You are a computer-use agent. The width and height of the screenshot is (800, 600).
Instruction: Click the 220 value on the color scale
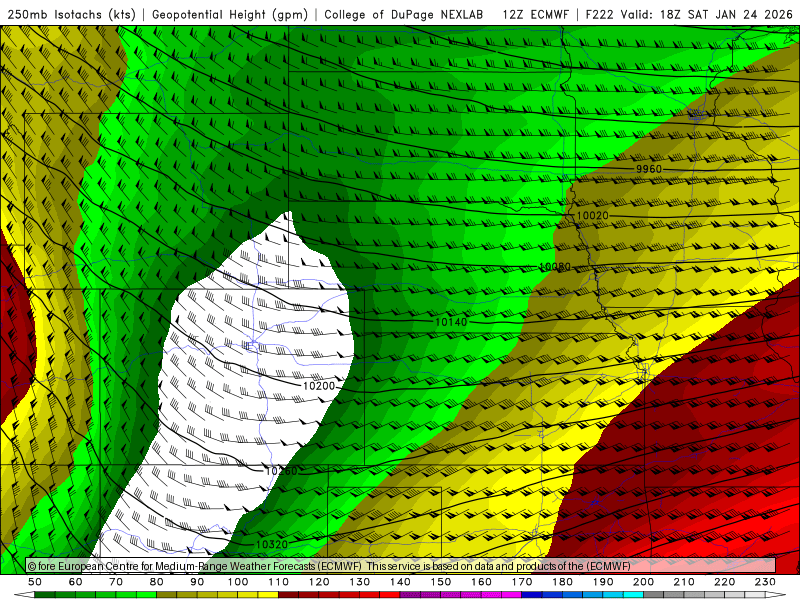coord(724,582)
